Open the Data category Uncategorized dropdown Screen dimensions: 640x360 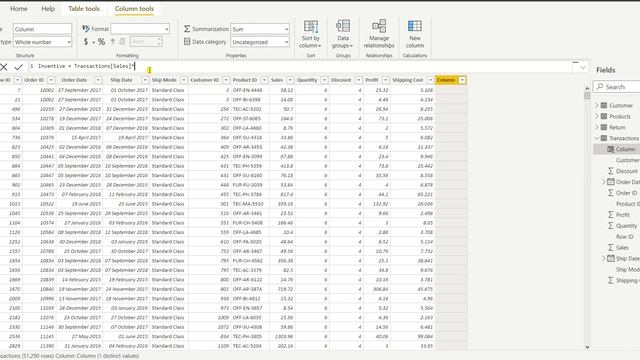[260, 42]
